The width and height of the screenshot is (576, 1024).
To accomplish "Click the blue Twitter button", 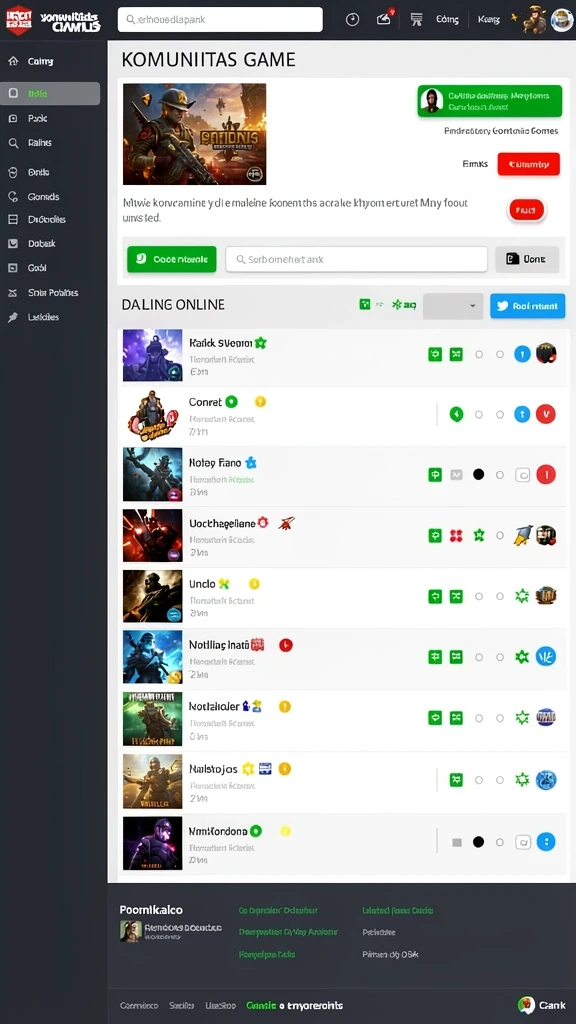I will 528,306.
